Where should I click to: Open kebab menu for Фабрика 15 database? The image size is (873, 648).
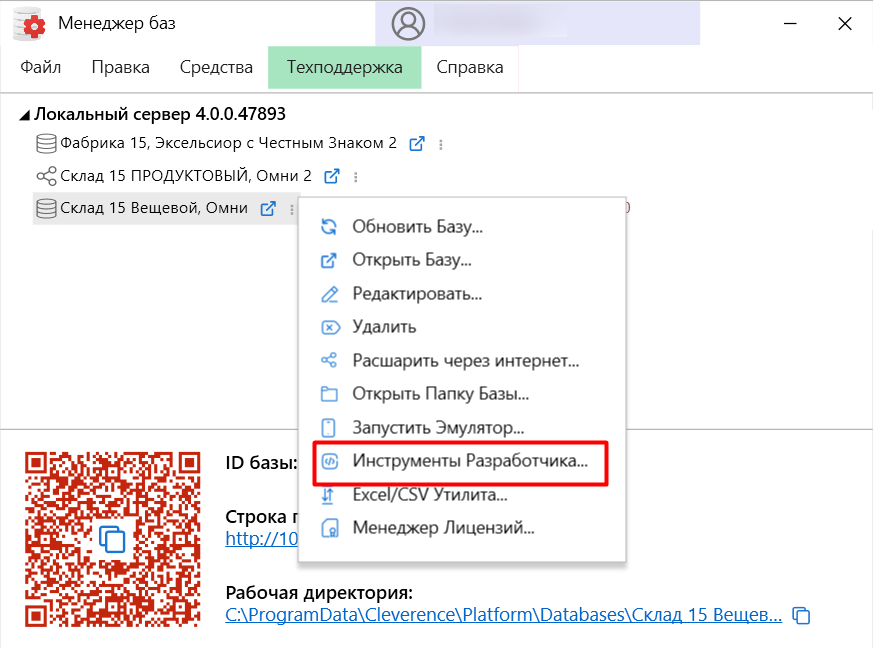[440, 143]
